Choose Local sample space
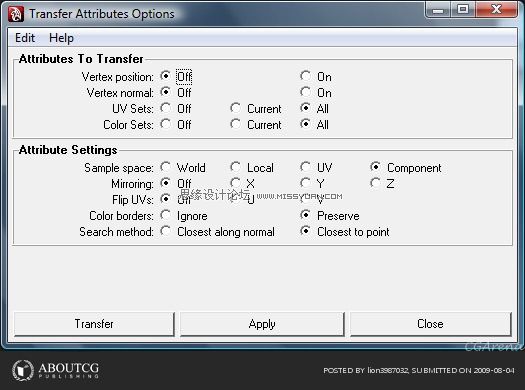 click(x=235, y=167)
